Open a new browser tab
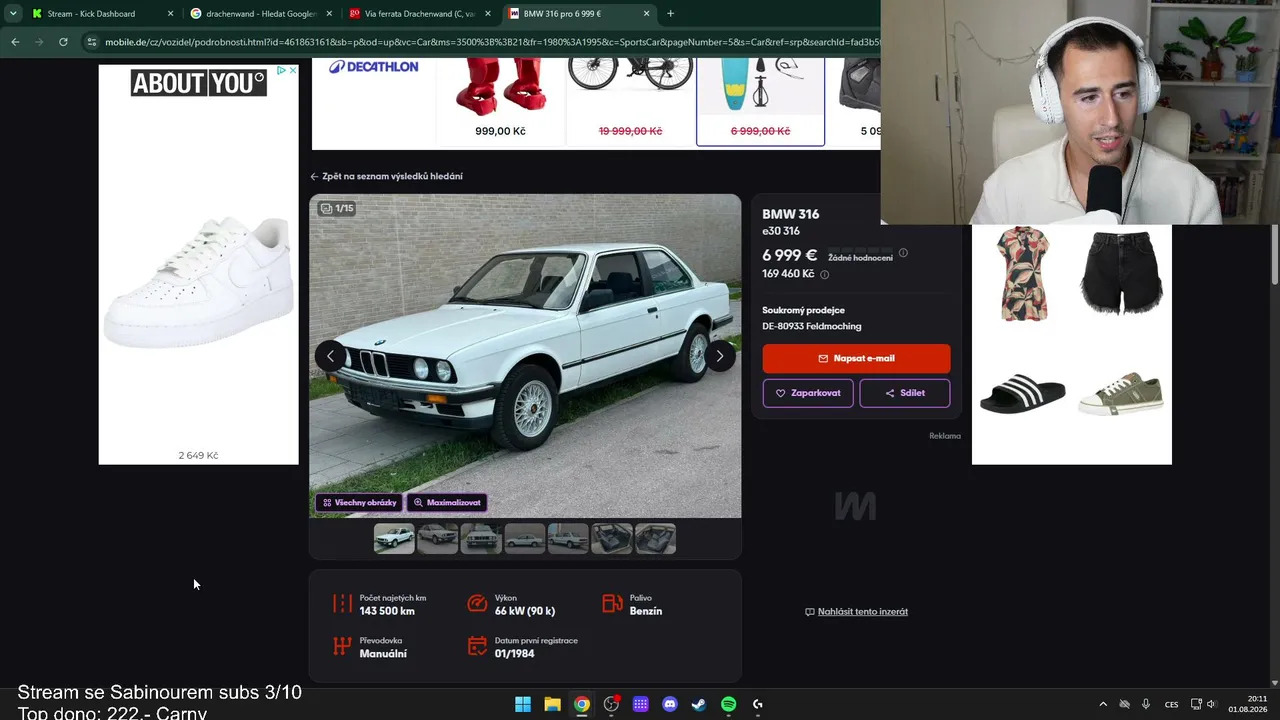The height and width of the screenshot is (720, 1280). (x=670, y=14)
